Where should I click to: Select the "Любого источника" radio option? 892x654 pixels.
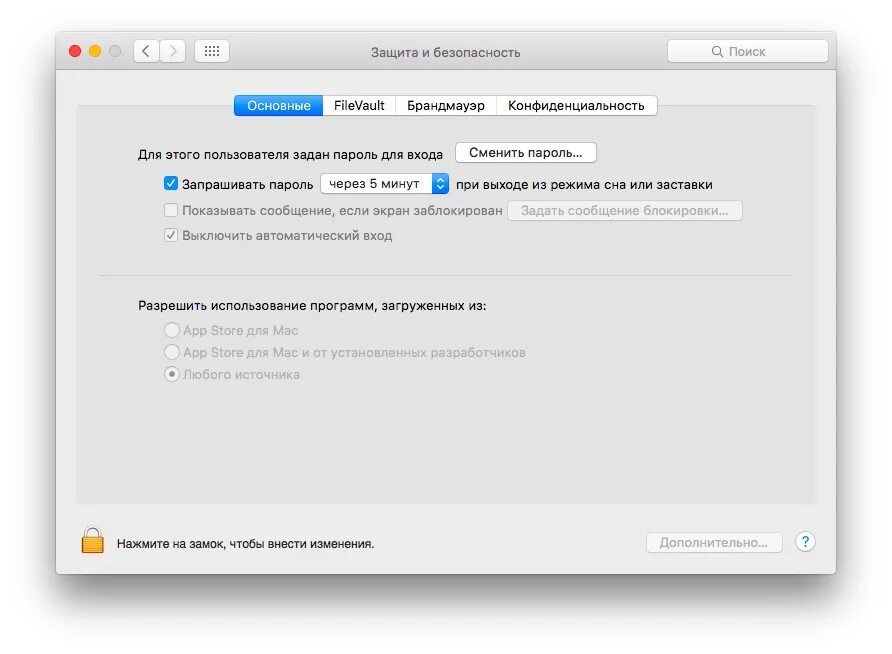(171, 374)
